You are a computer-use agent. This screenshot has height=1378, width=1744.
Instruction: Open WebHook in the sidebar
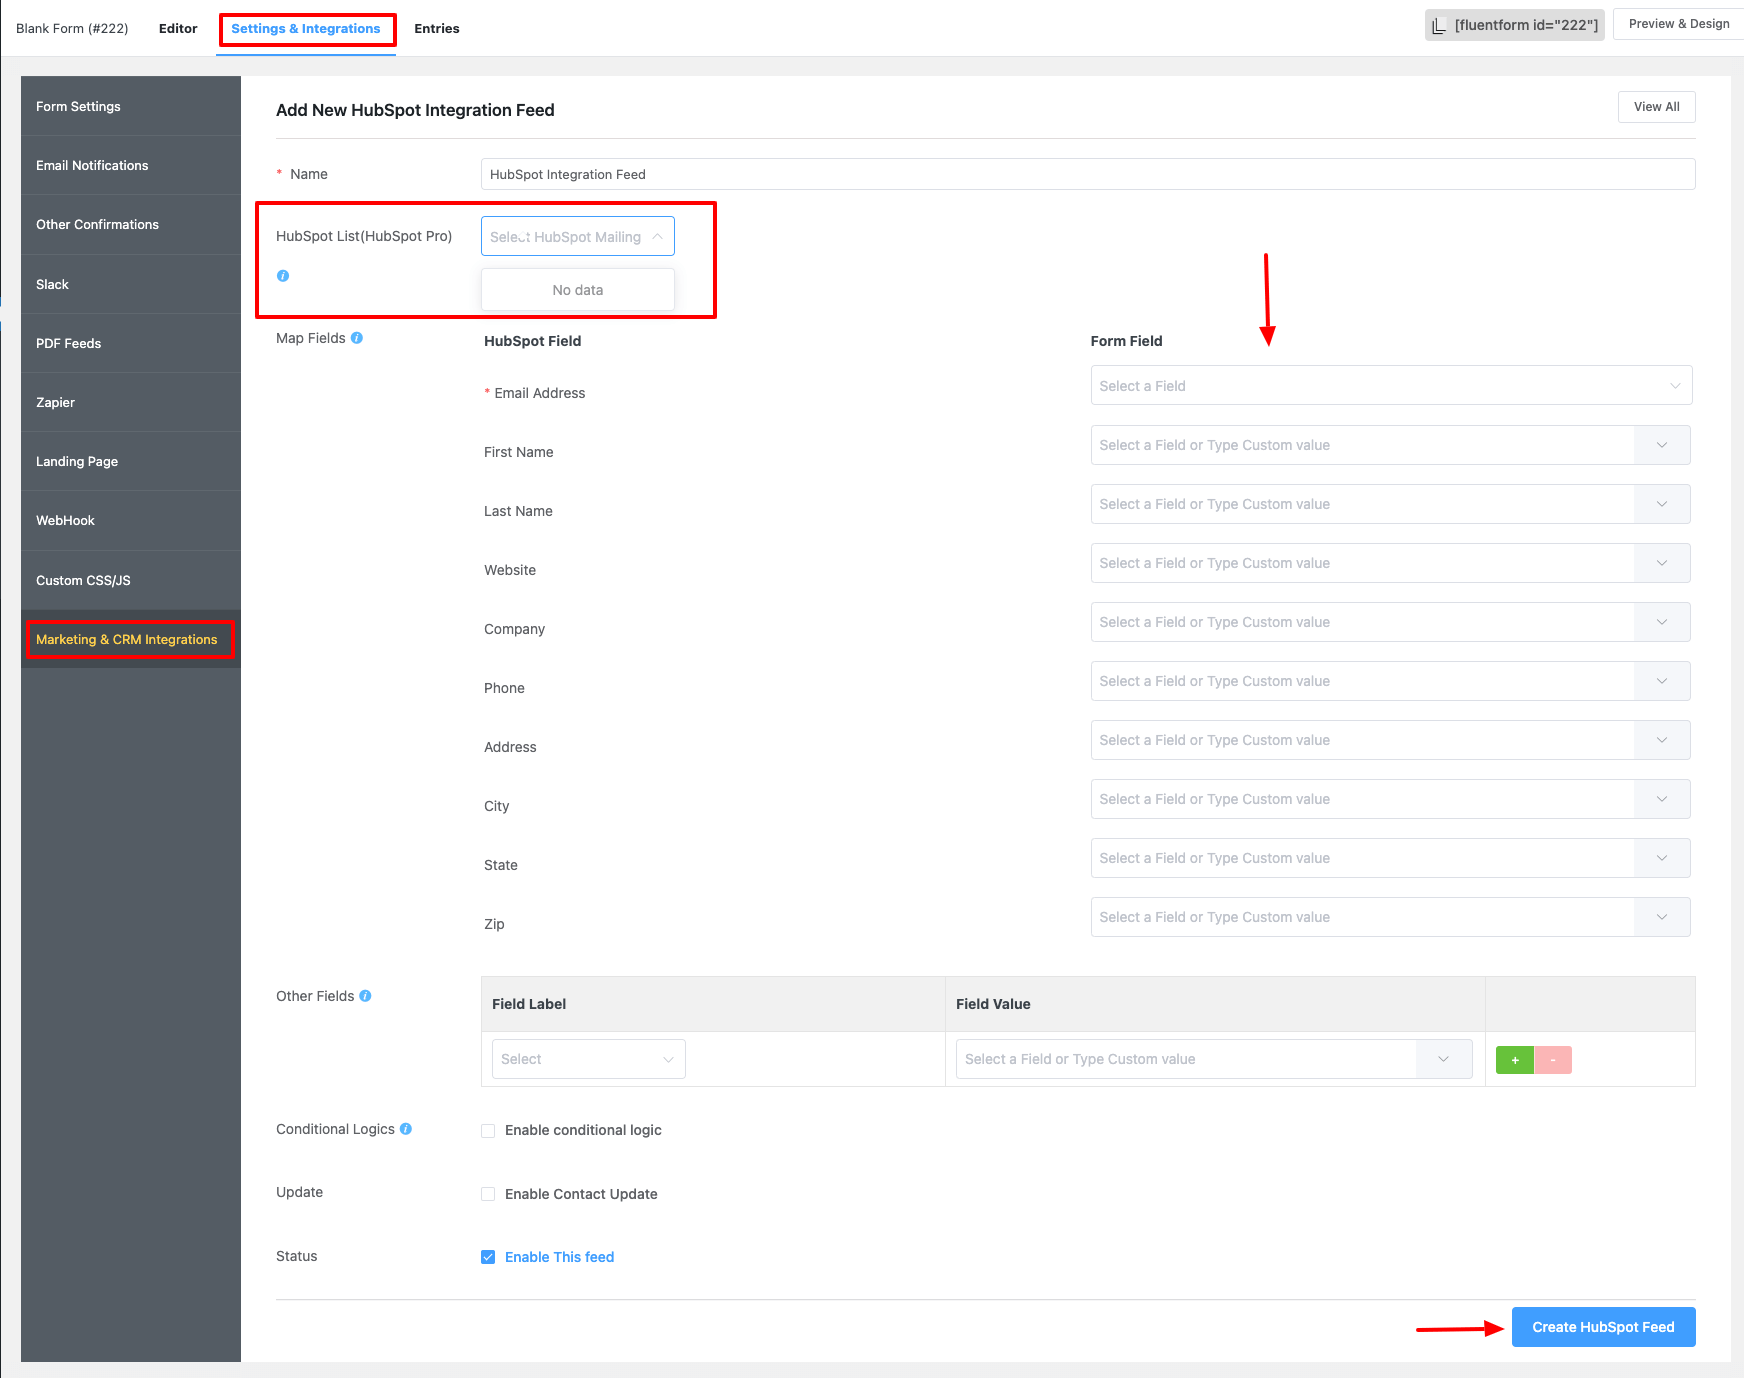131,520
